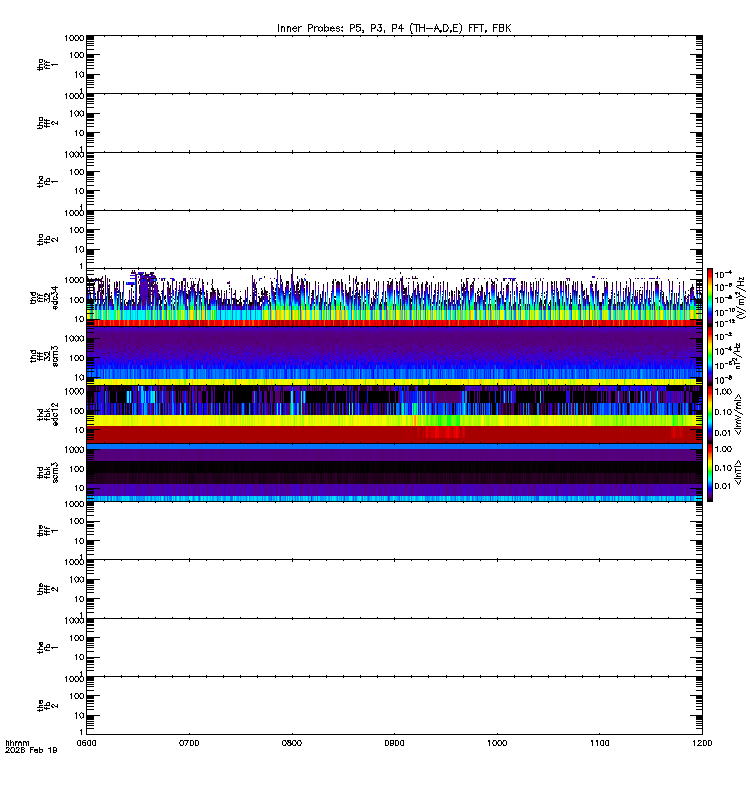
Task: Click the "the fb 1" panel label
Action: [x=47, y=647]
